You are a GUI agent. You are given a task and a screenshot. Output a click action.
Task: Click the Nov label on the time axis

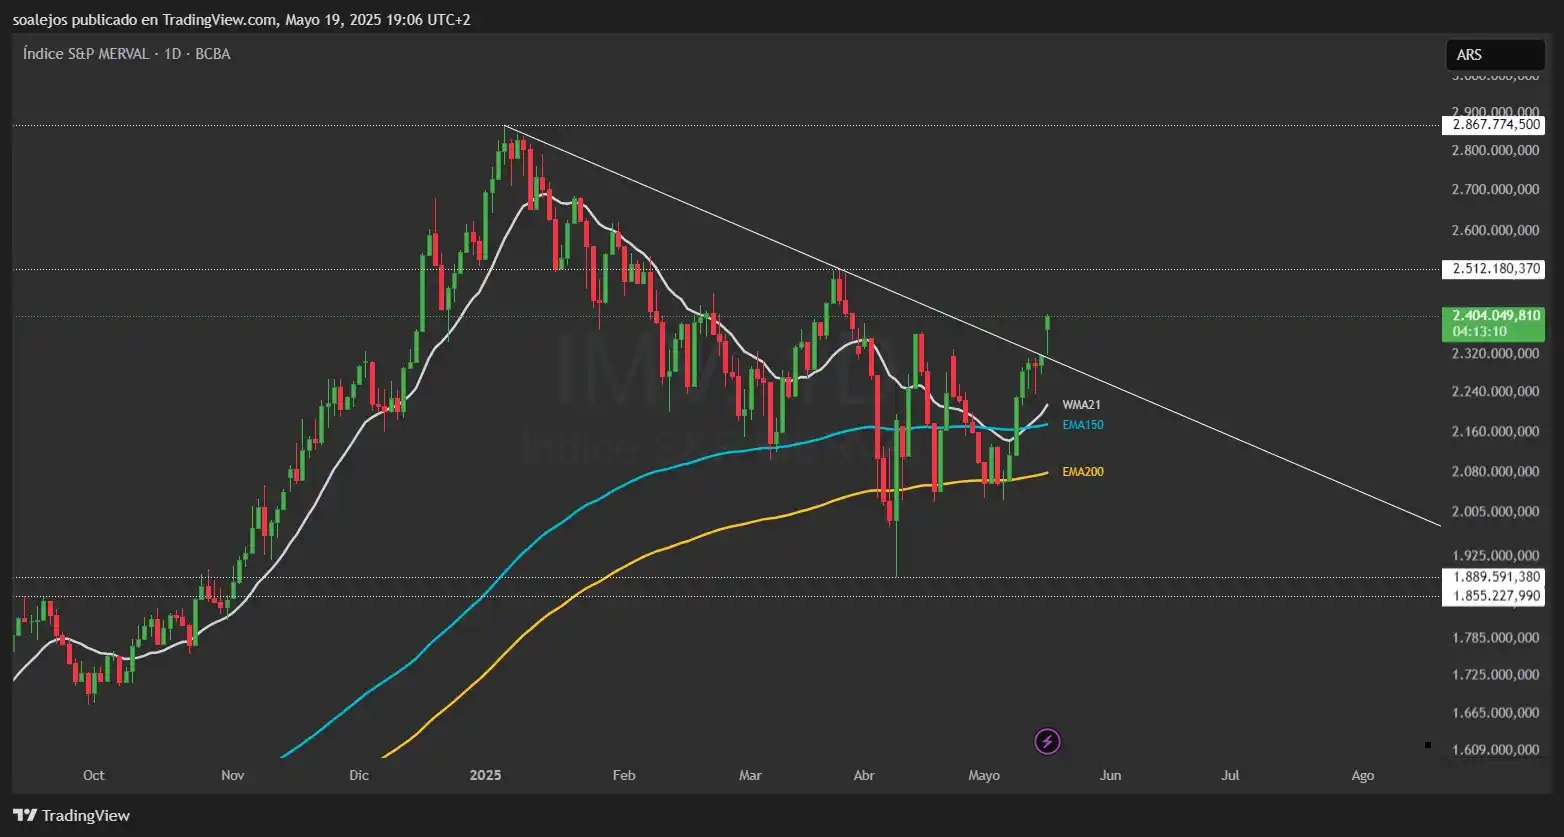tap(232, 775)
